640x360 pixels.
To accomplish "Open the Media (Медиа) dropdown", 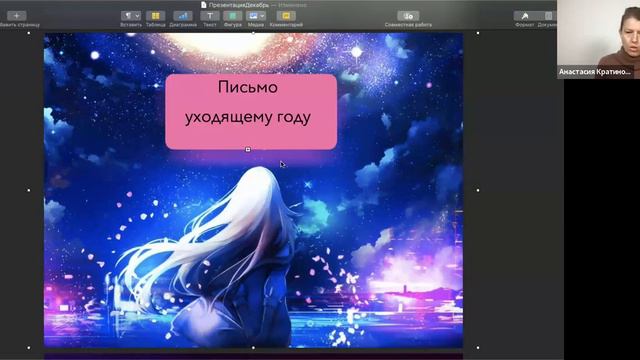I will click(256, 16).
